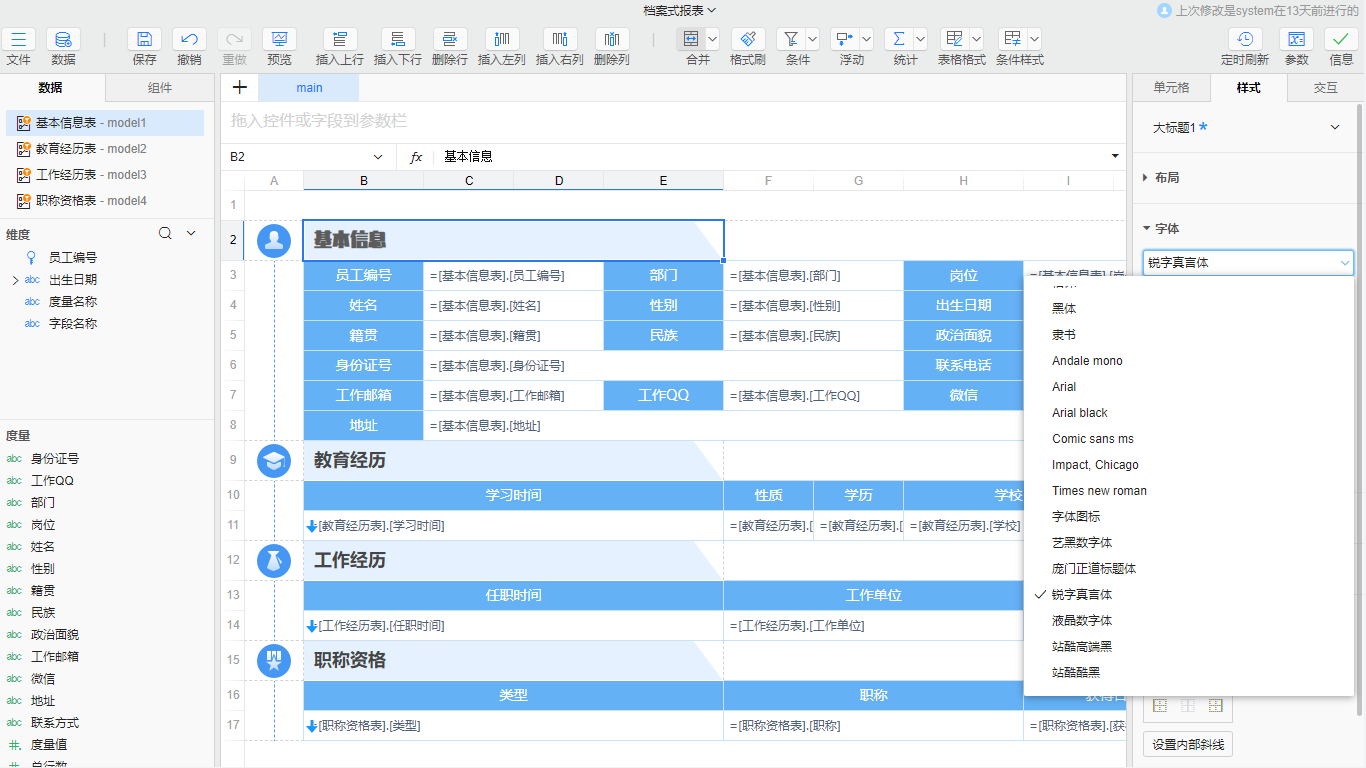Switch to the 交互 tab

[1326, 88]
